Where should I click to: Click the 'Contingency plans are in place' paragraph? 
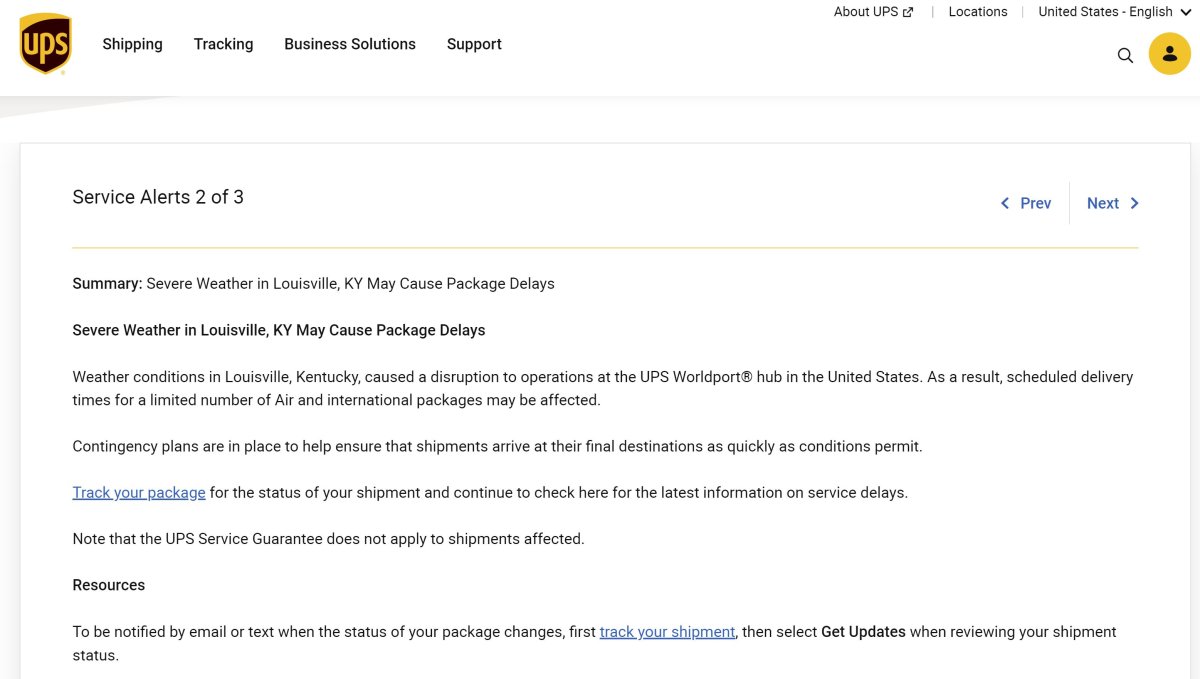point(497,446)
